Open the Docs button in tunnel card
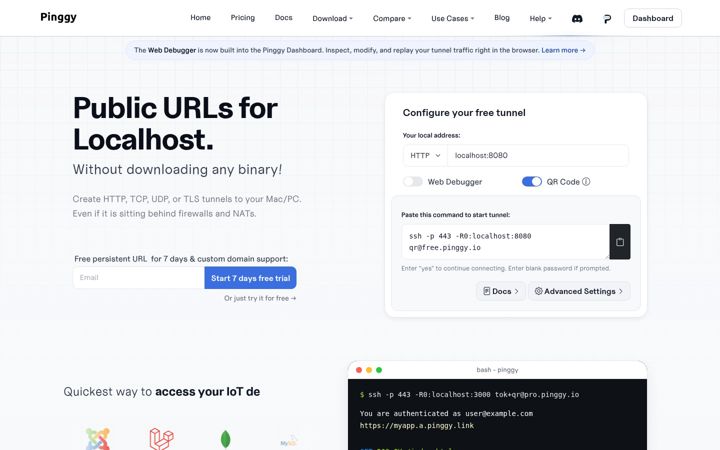 click(501, 291)
